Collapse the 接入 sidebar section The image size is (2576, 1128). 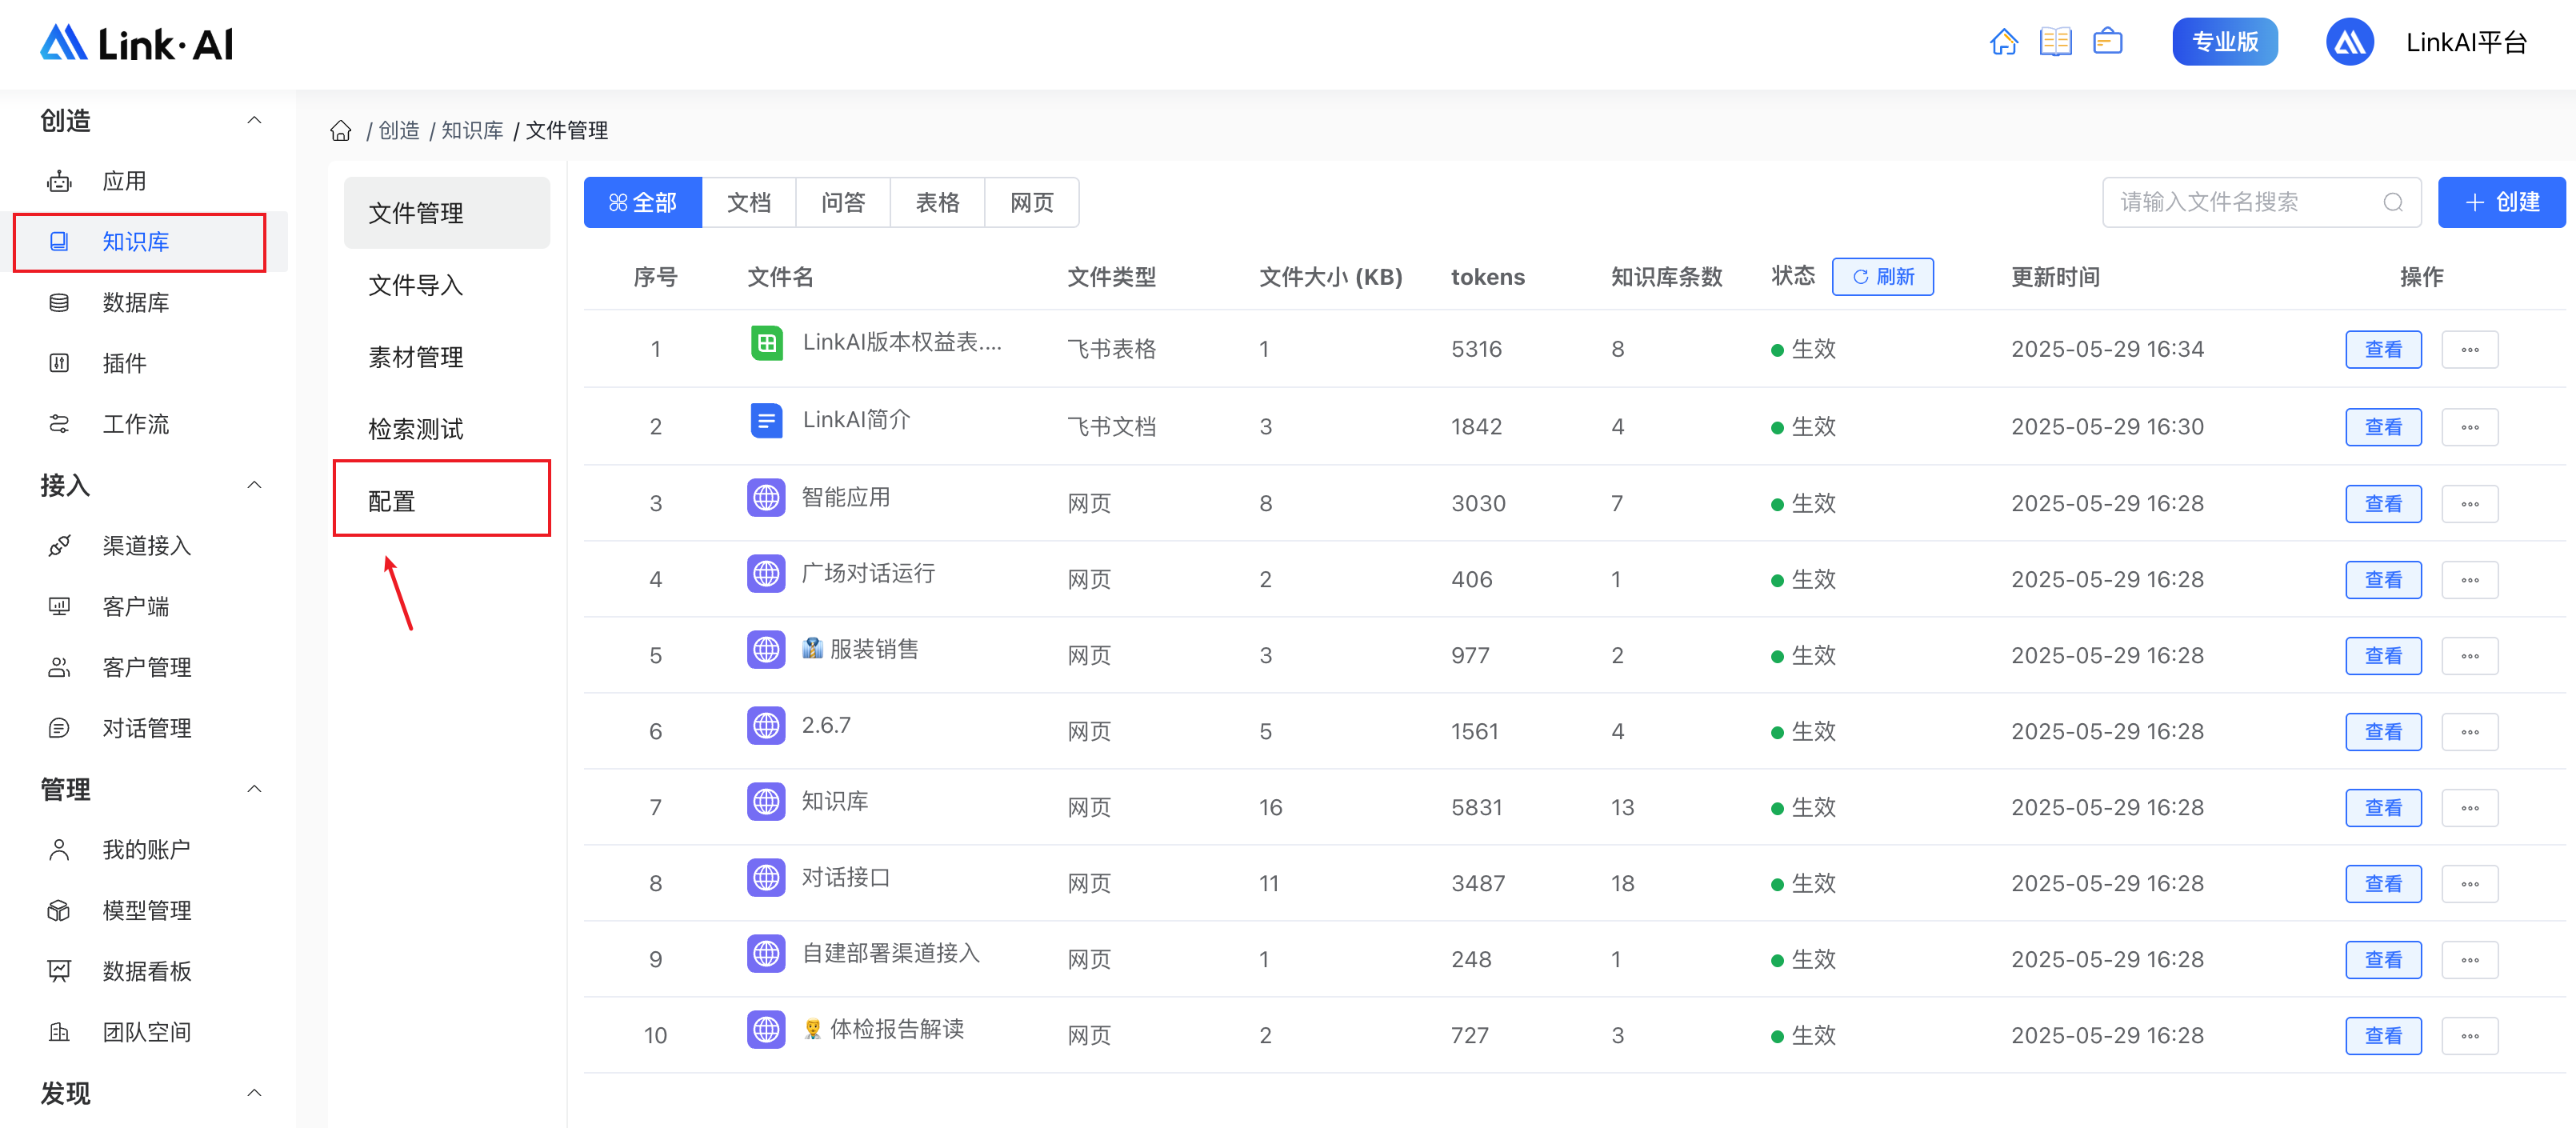pyautogui.click(x=254, y=485)
